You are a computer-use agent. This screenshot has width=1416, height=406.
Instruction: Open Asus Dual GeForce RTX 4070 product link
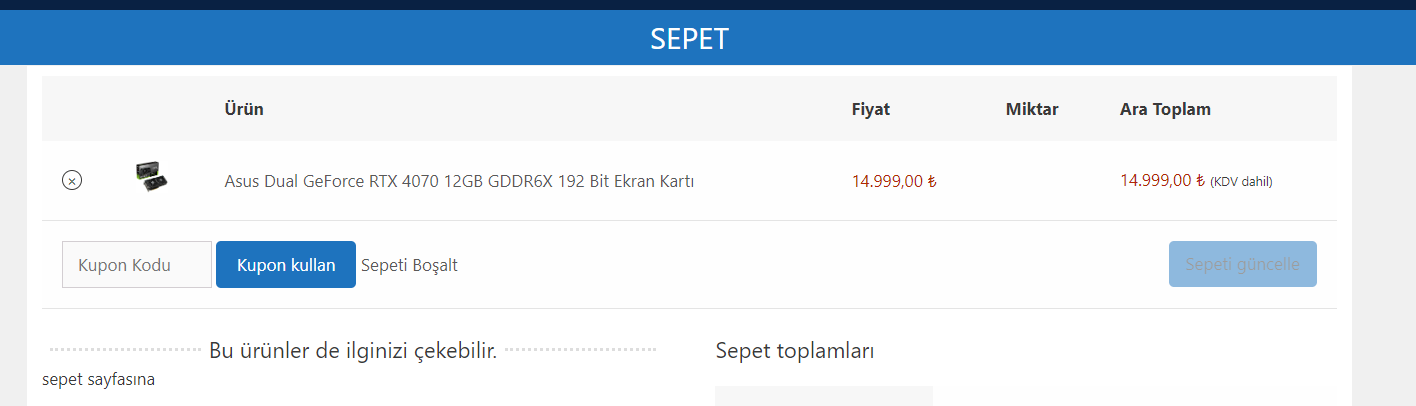click(x=459, y=181)
